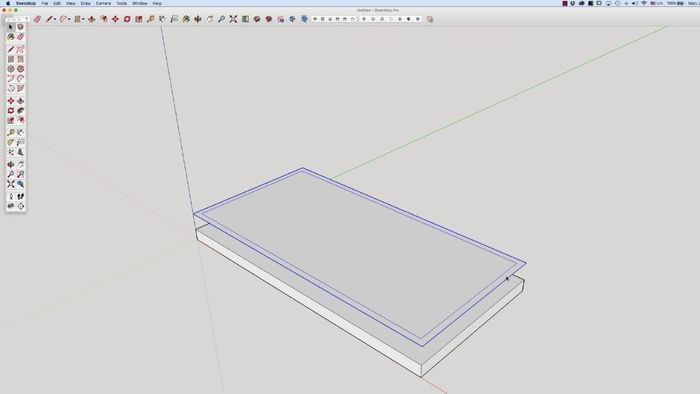Open the Edit menu
This screenshot has height=394, width=700.
click(x=57, y=3)
